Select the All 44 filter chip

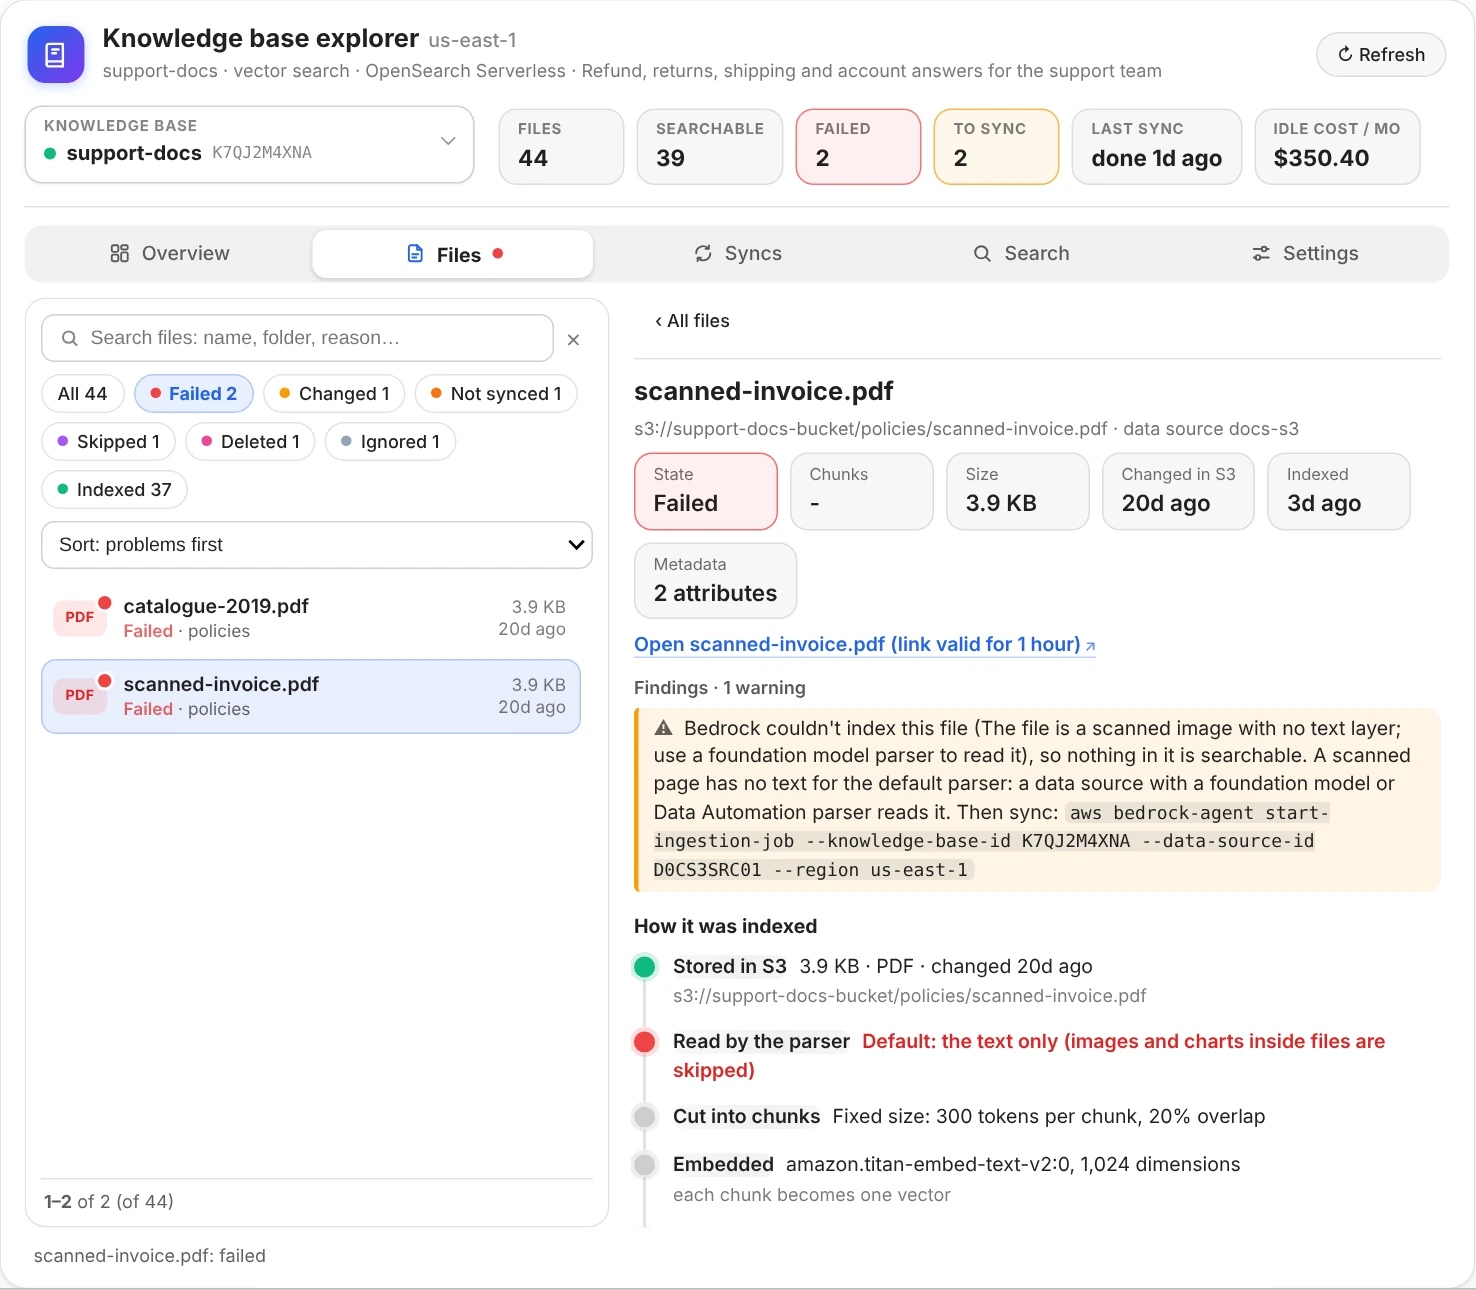pyautogui.click(x=83, y=394)
